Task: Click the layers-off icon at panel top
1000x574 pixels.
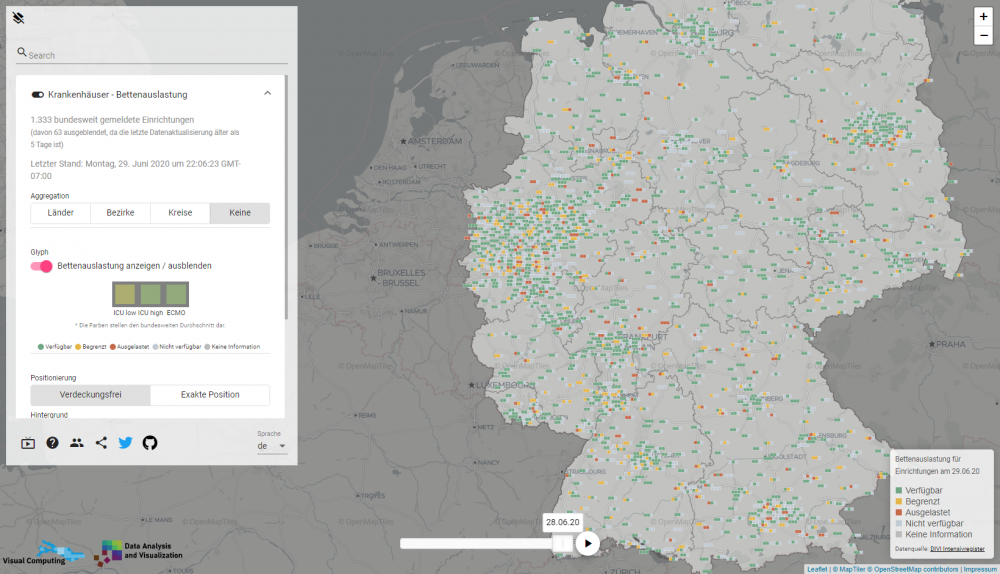Action: [x=18, y=18]
